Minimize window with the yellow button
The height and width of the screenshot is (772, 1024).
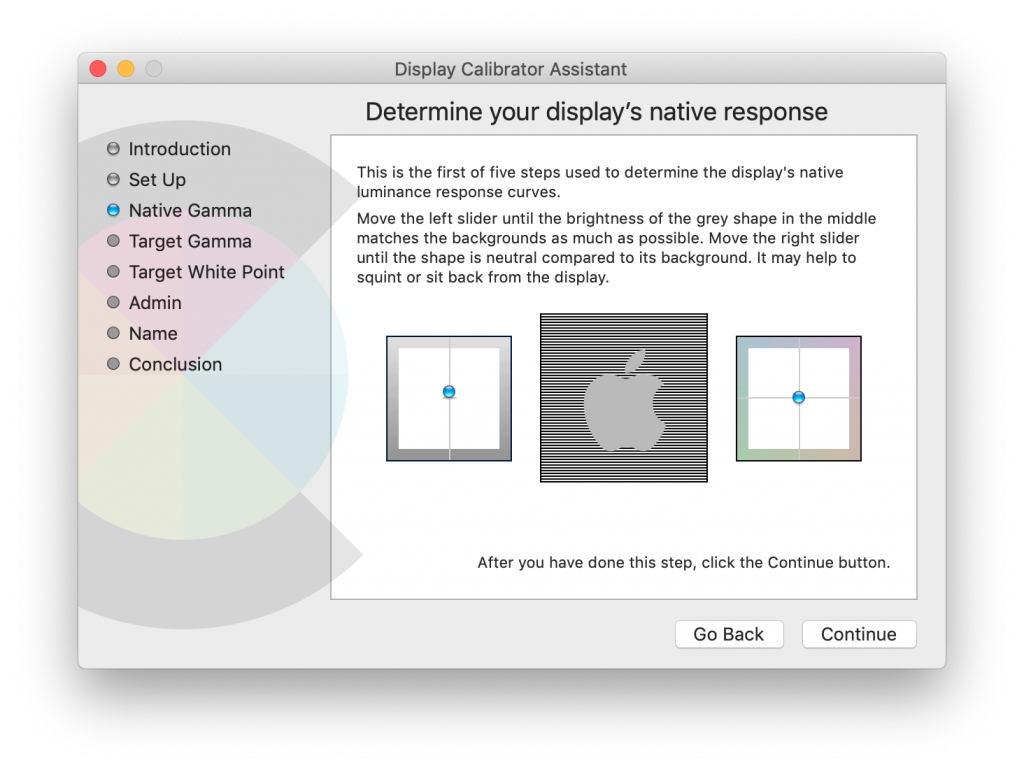126,69
